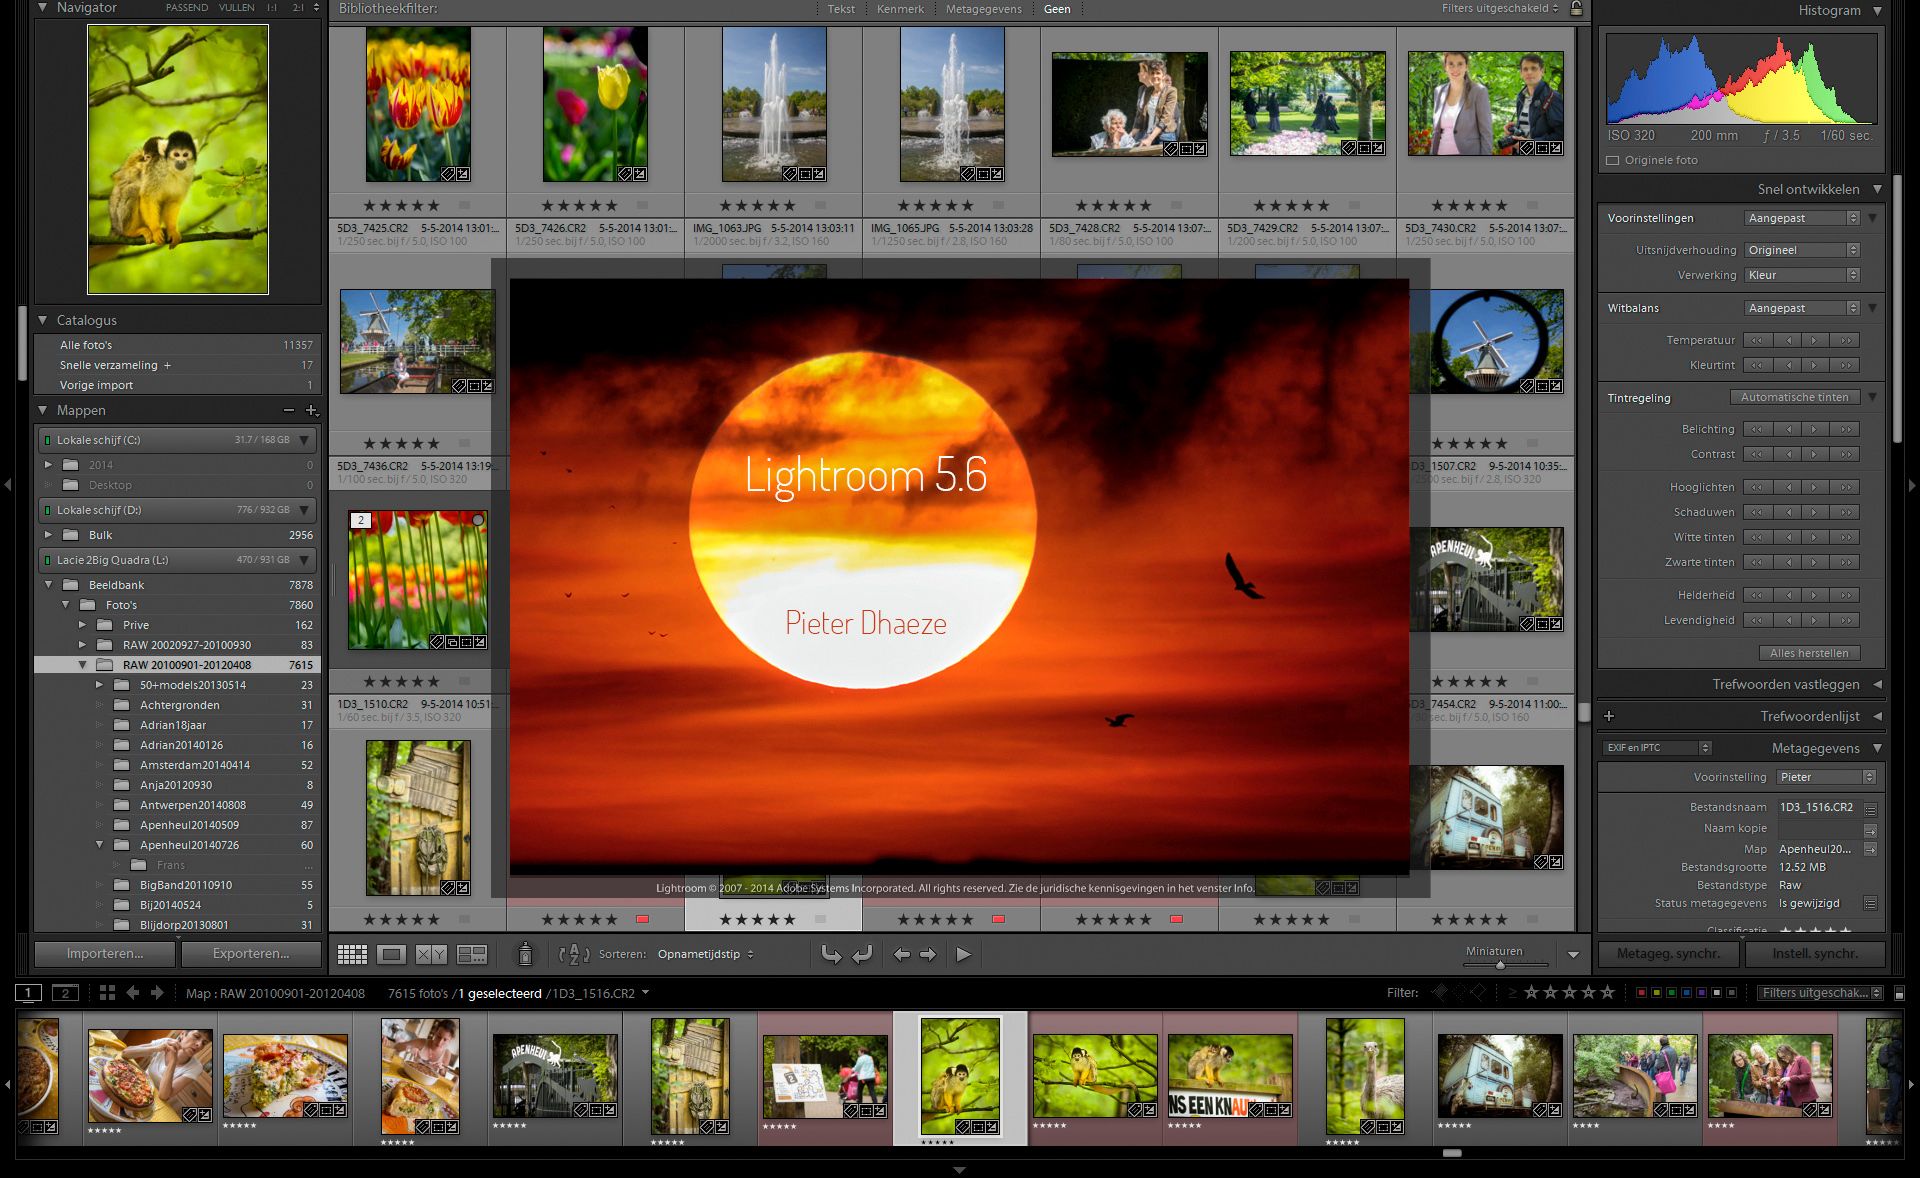
Task: Add a keyword with Trefwoordenlijst plus
Action: click(1609, 716)
